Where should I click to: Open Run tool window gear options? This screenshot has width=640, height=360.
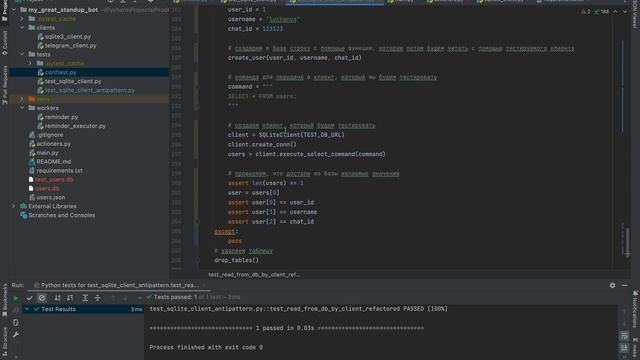(x=612, y=285)
